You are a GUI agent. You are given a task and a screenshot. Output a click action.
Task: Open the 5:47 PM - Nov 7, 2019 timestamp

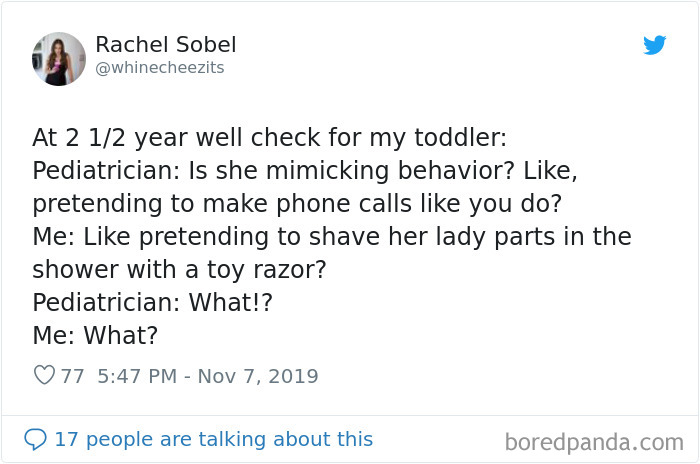[x=208, y=376]
